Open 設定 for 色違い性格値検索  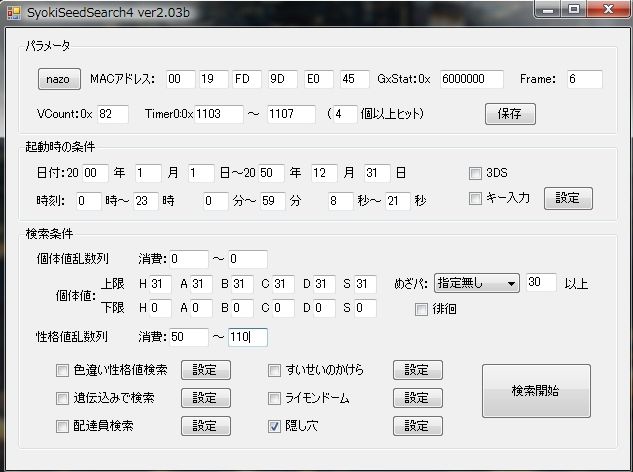pyautogui.click(x=206, y=370)
